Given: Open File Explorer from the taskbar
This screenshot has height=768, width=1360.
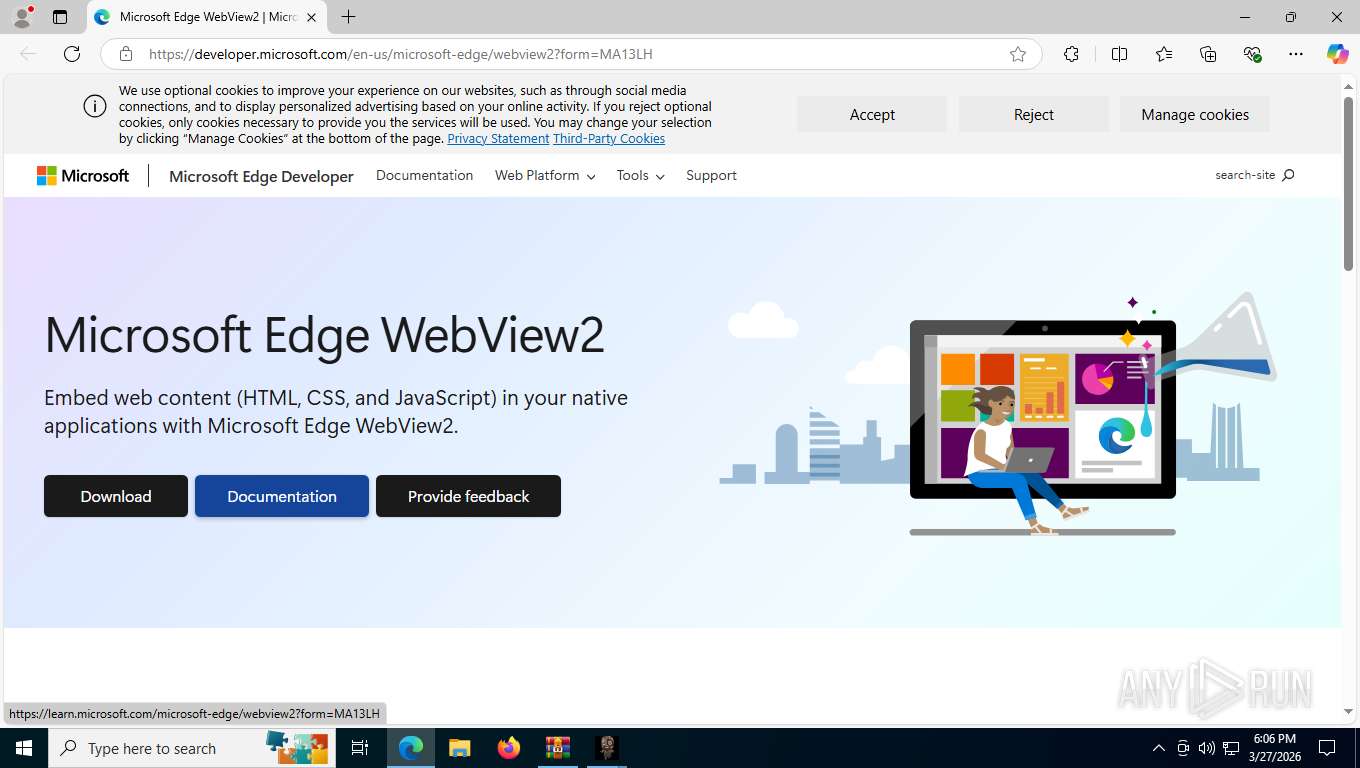Looking at the screenshot, I should click(x=459, y=748).
